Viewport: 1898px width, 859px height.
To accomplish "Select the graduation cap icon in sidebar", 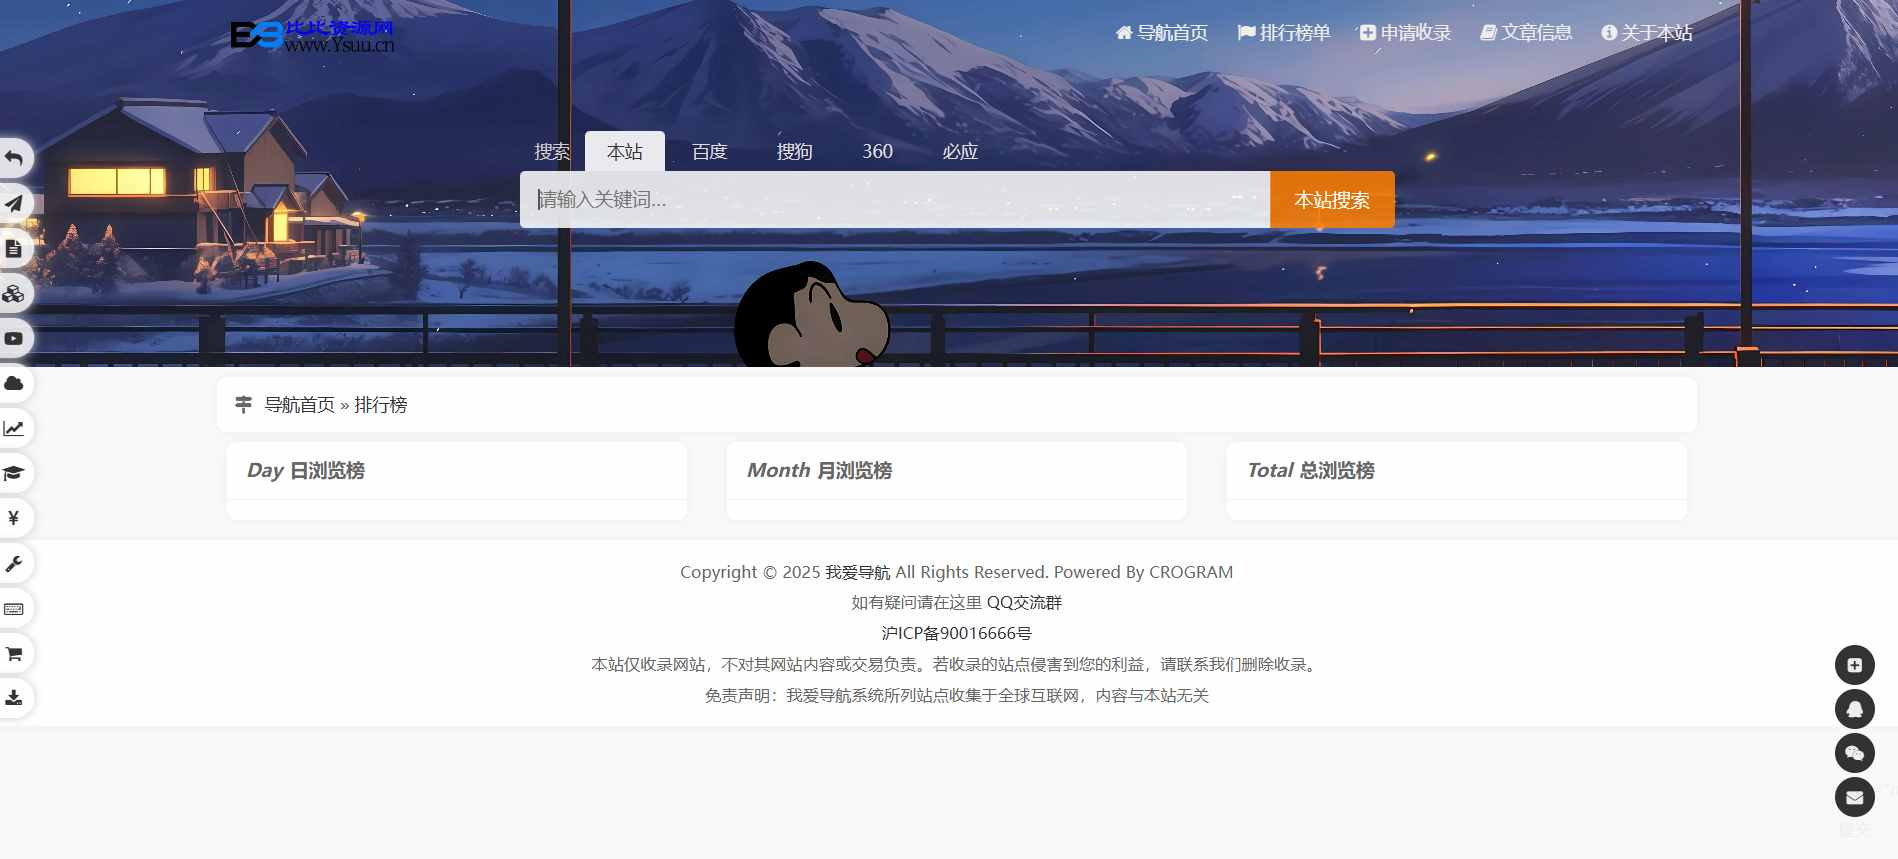I will pyautogui.click(x=14, y=473).
